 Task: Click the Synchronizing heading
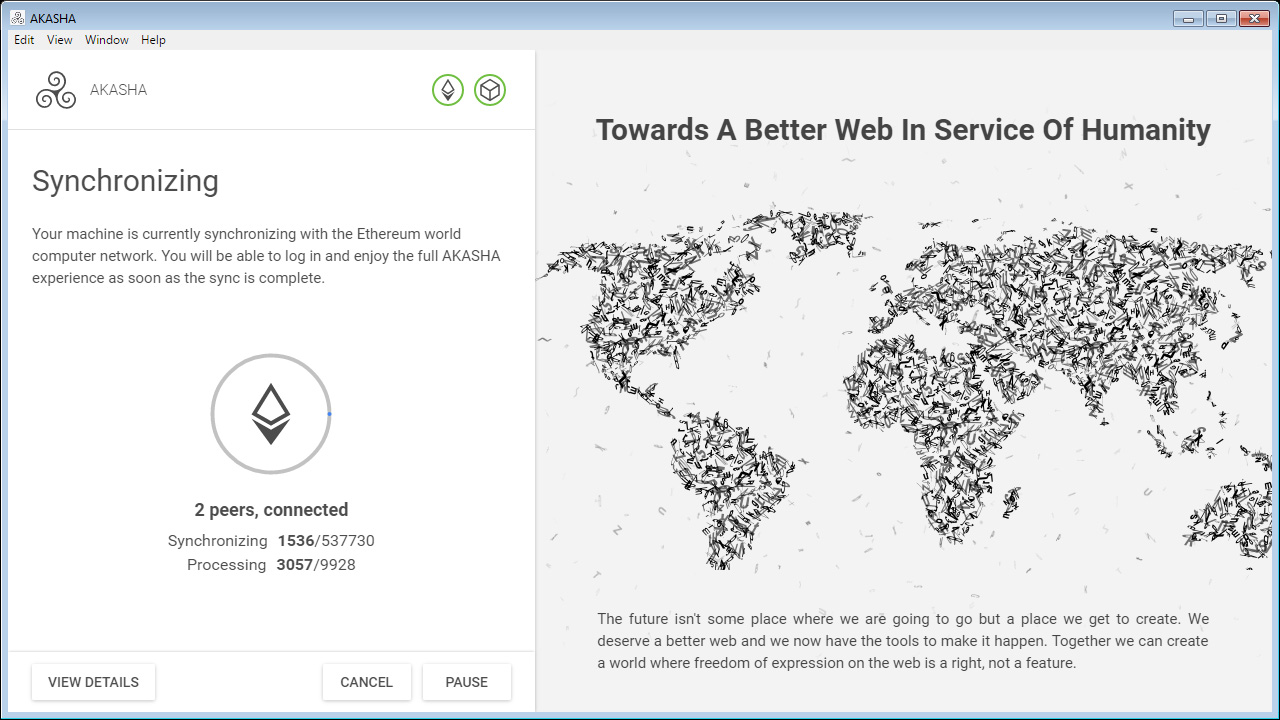[125, 181]
